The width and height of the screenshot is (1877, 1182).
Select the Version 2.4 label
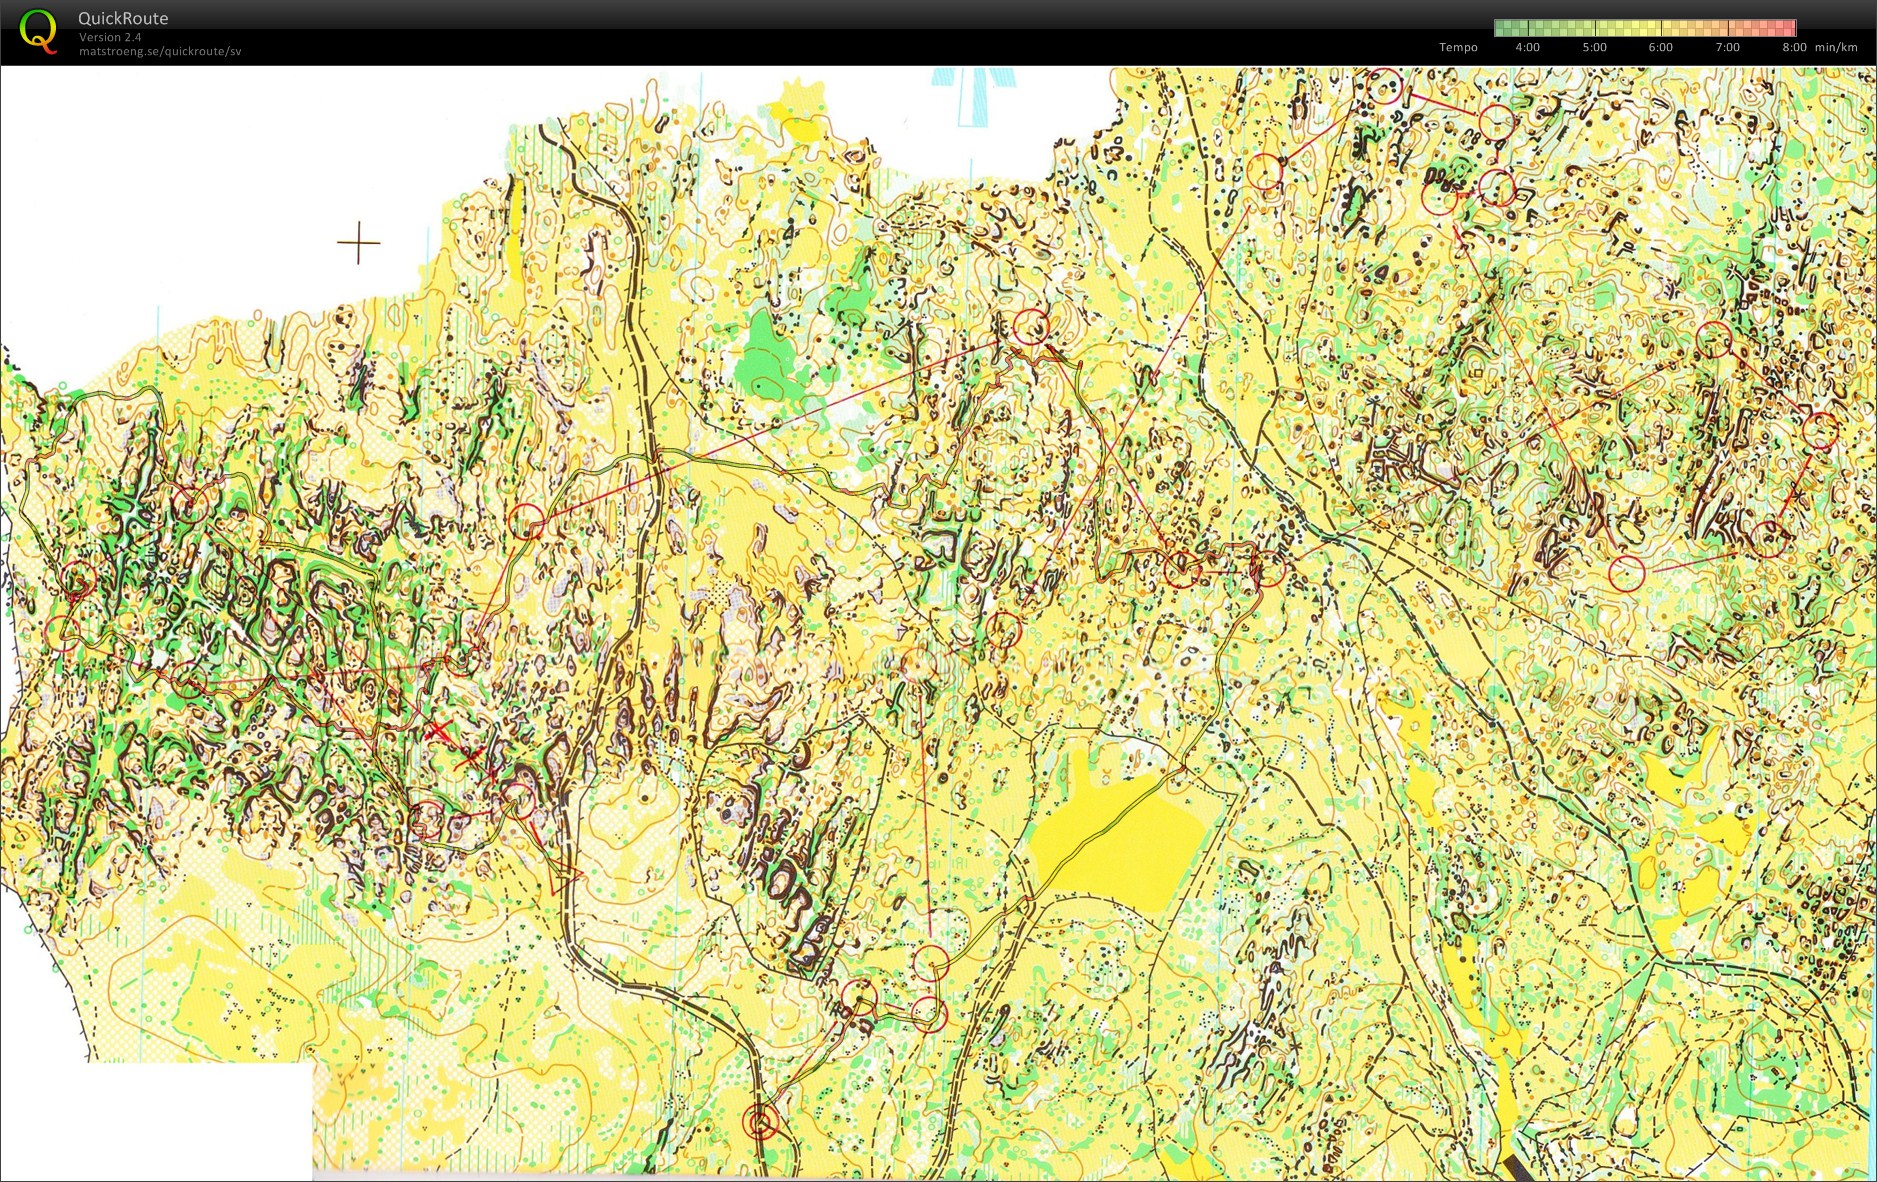coord(110,37)
